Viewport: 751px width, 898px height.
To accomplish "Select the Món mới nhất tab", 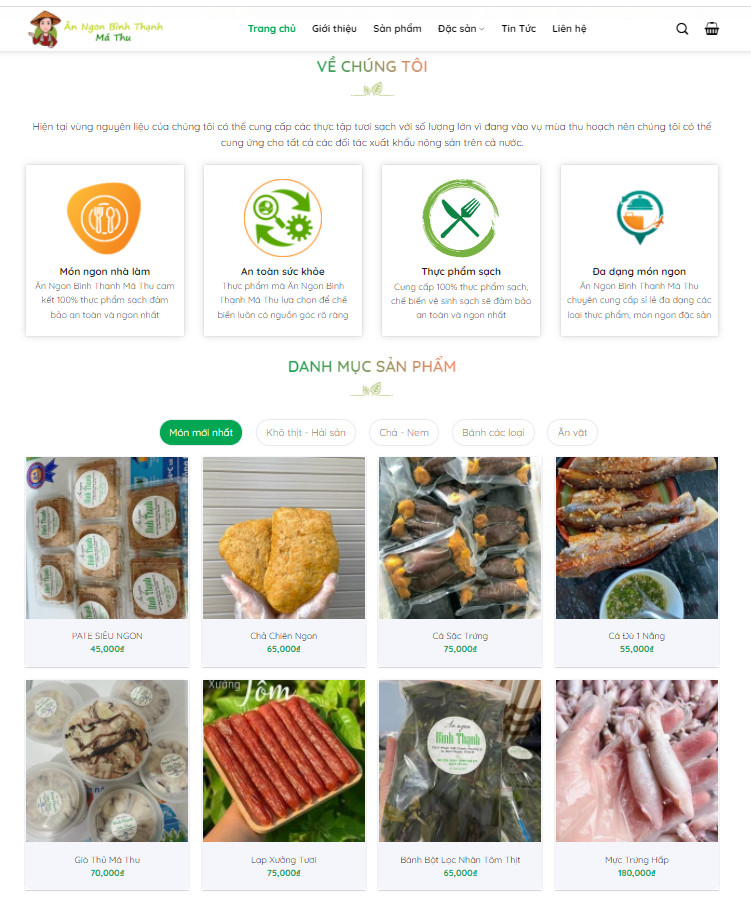I will (x=201, y=432).
